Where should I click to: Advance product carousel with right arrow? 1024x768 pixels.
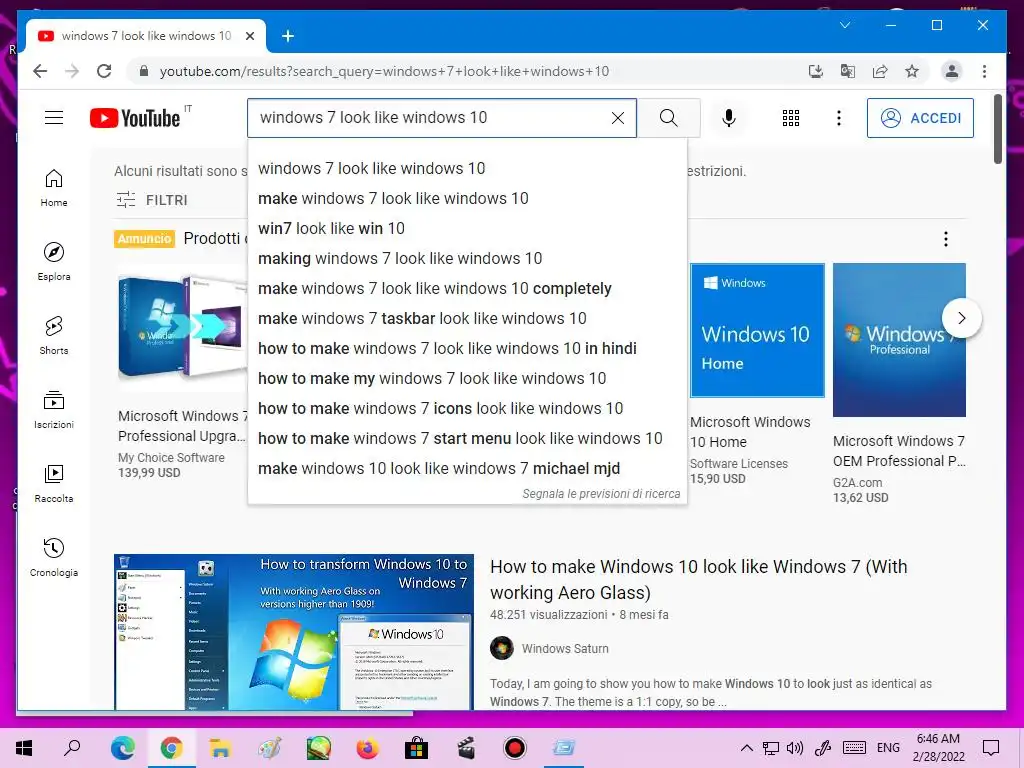pos(961,318)
